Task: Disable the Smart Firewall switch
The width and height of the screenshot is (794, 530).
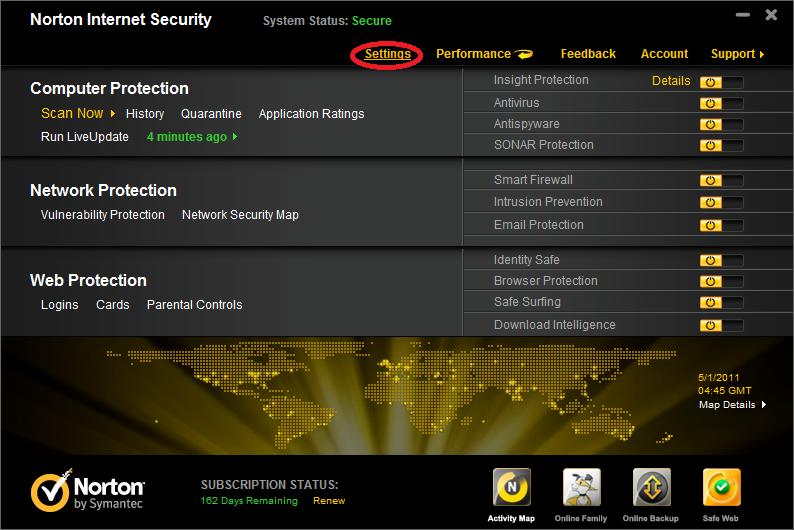Action: pos(721,181)
